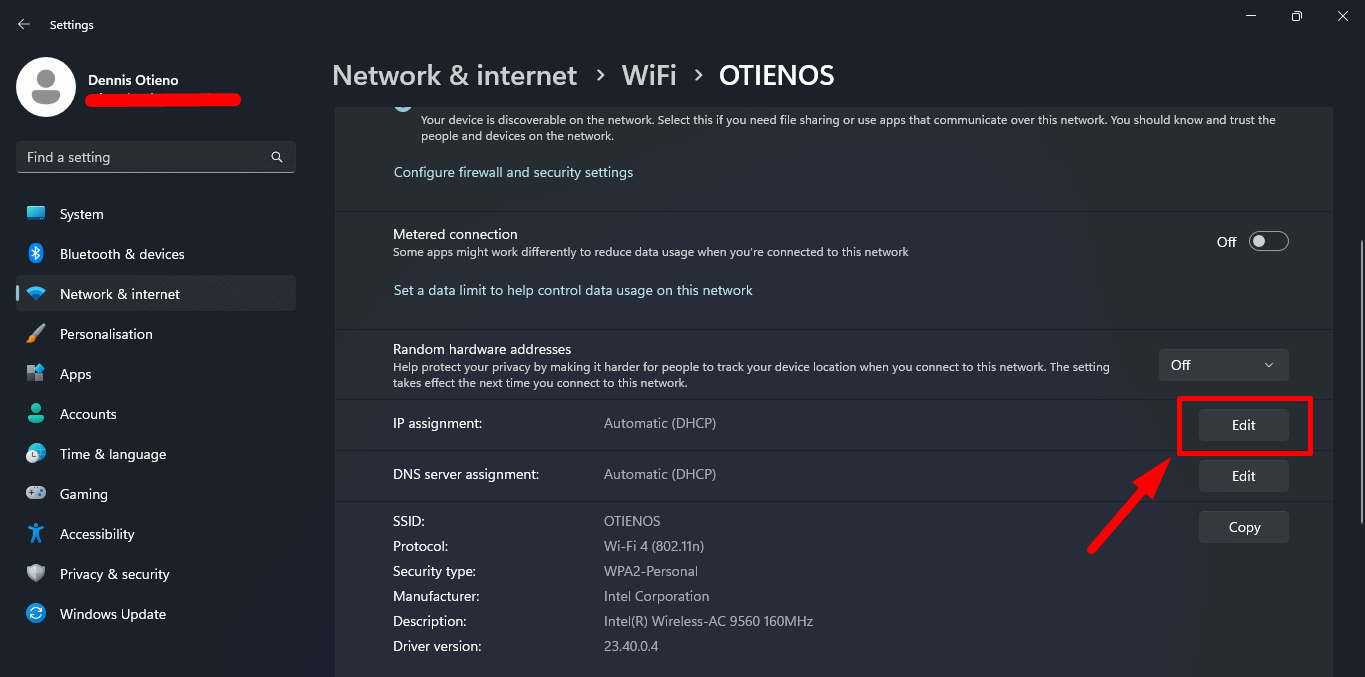Open System settings from the sidebar

pyautogui.click(x=80, y=213)
